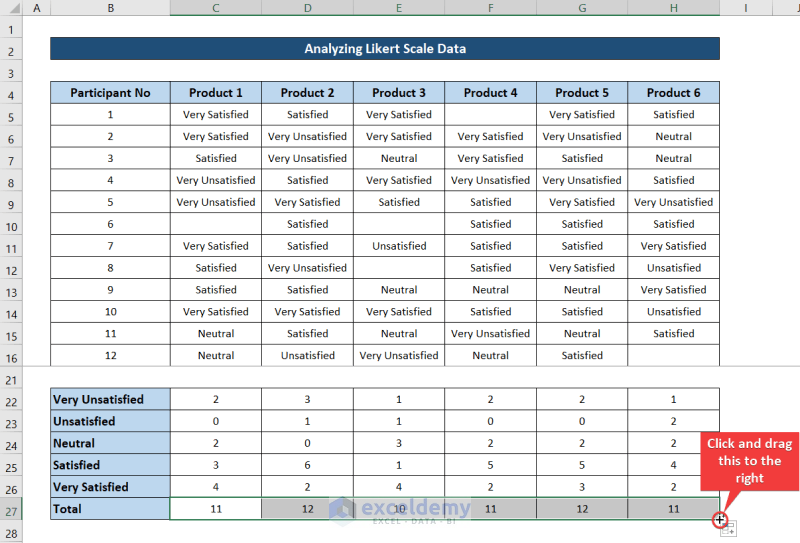Click the 'Product 4' header cell
800x543 pixels.
[x=490, y=93]
